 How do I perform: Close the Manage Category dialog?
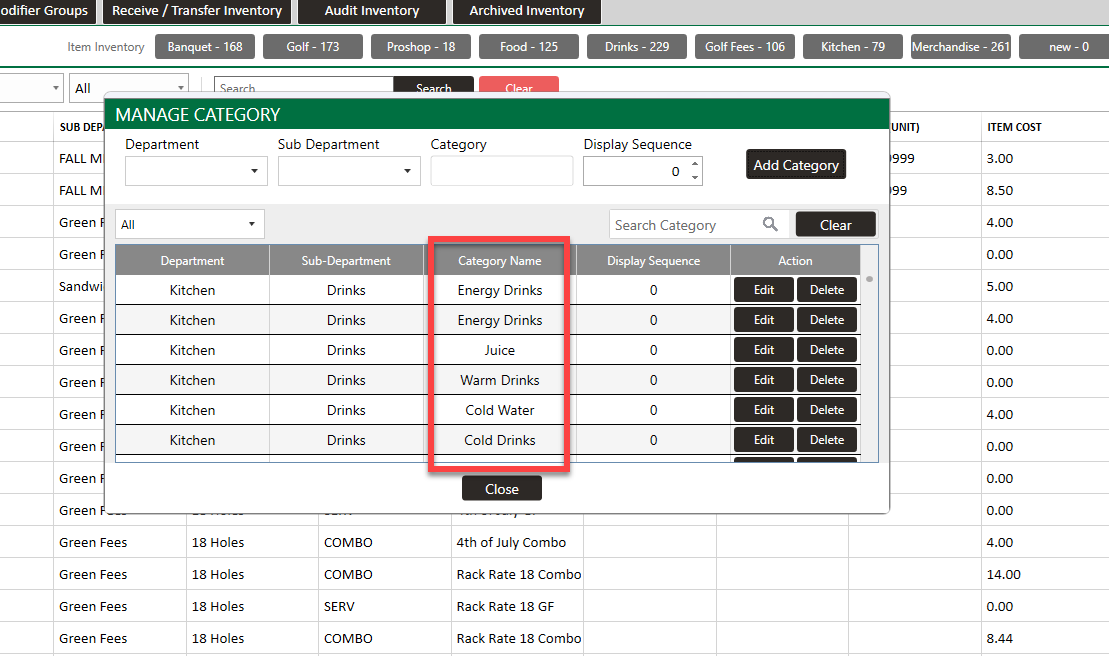[x=501, y=489]
